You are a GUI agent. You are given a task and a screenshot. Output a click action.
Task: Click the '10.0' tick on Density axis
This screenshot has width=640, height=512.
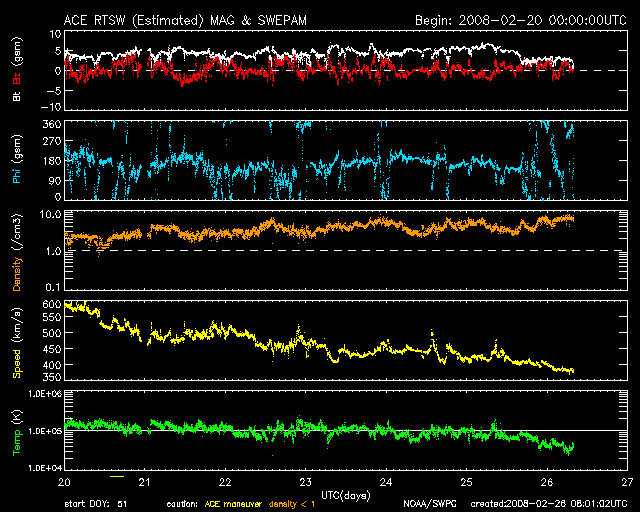[51, 214]
